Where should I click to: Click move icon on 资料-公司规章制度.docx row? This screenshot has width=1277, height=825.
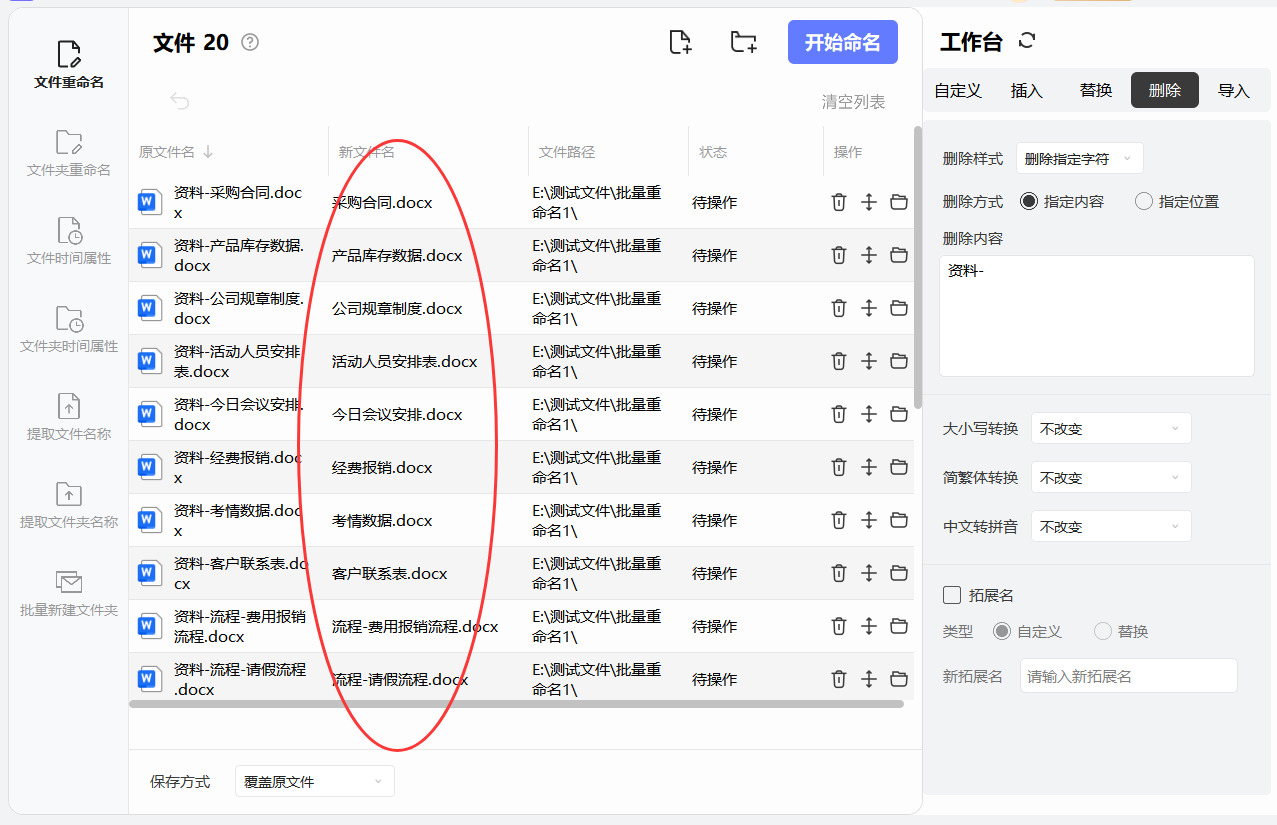[869, 308]
